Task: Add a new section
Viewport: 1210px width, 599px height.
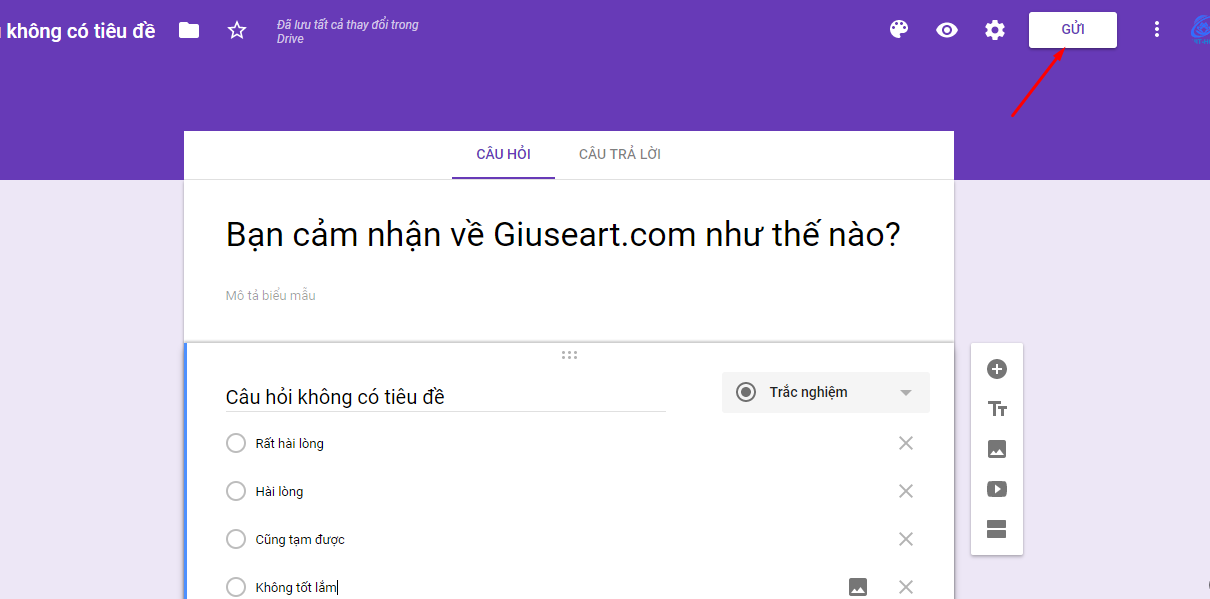Action: point(997,529)
